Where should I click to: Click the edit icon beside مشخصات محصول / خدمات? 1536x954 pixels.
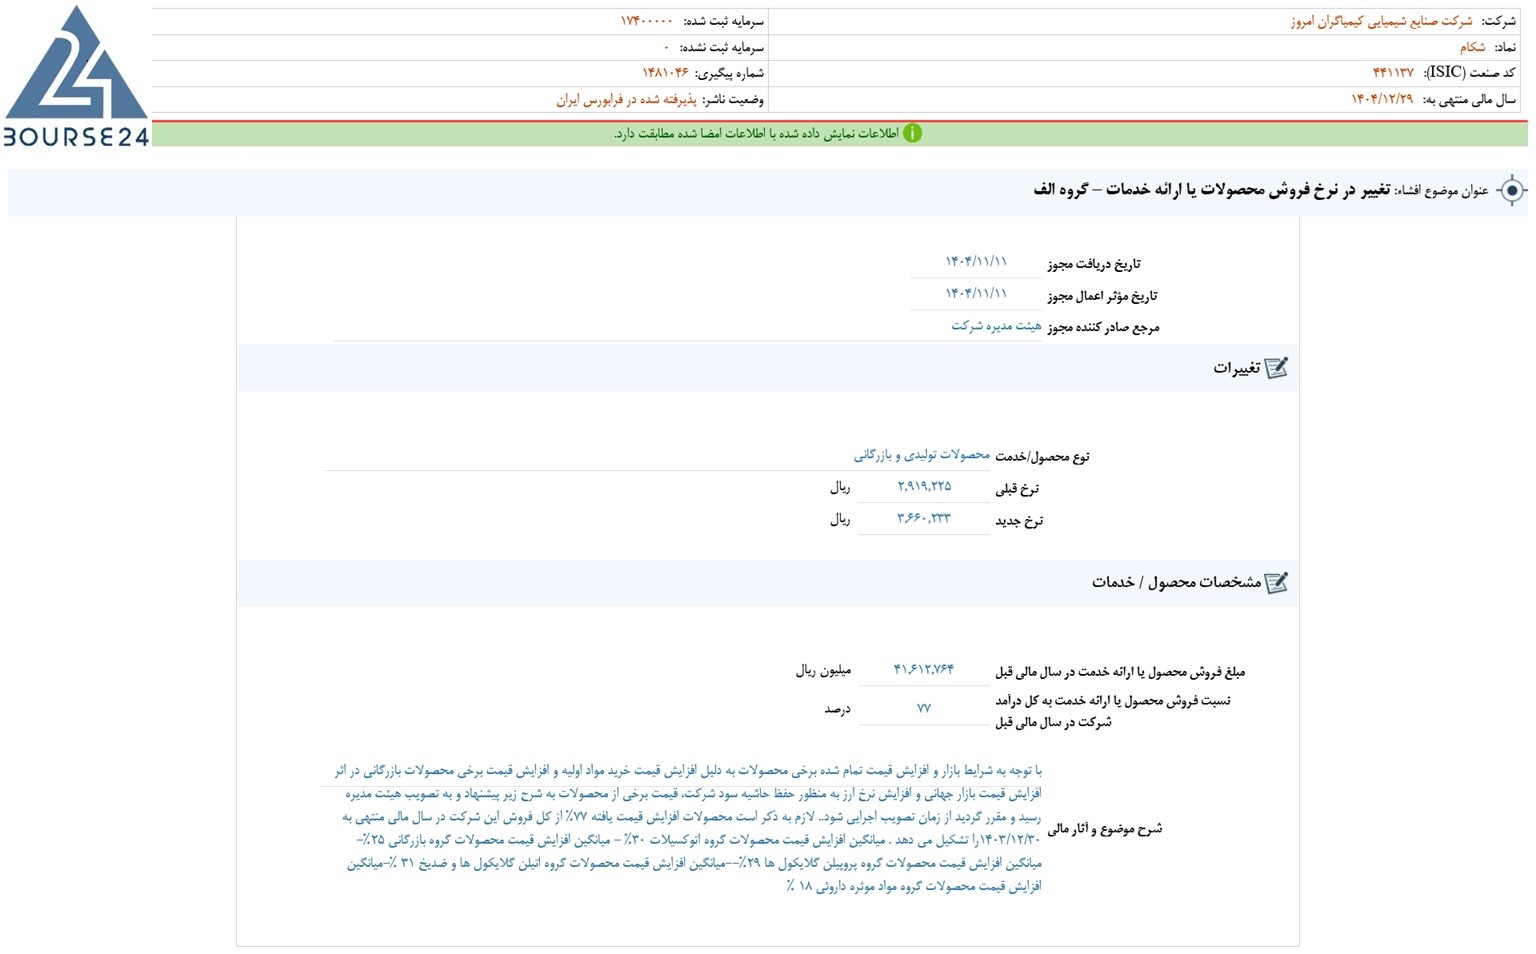coord(1276,582)
